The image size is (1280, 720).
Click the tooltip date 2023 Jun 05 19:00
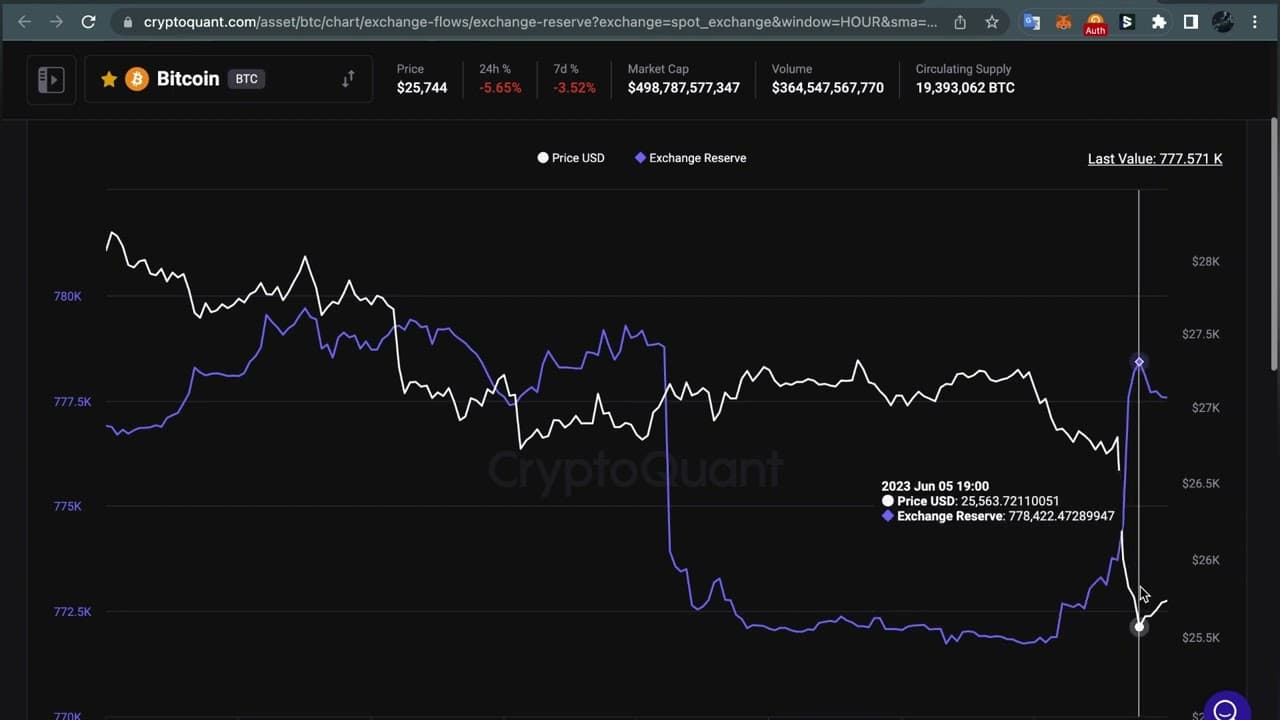tap(935, 487)
